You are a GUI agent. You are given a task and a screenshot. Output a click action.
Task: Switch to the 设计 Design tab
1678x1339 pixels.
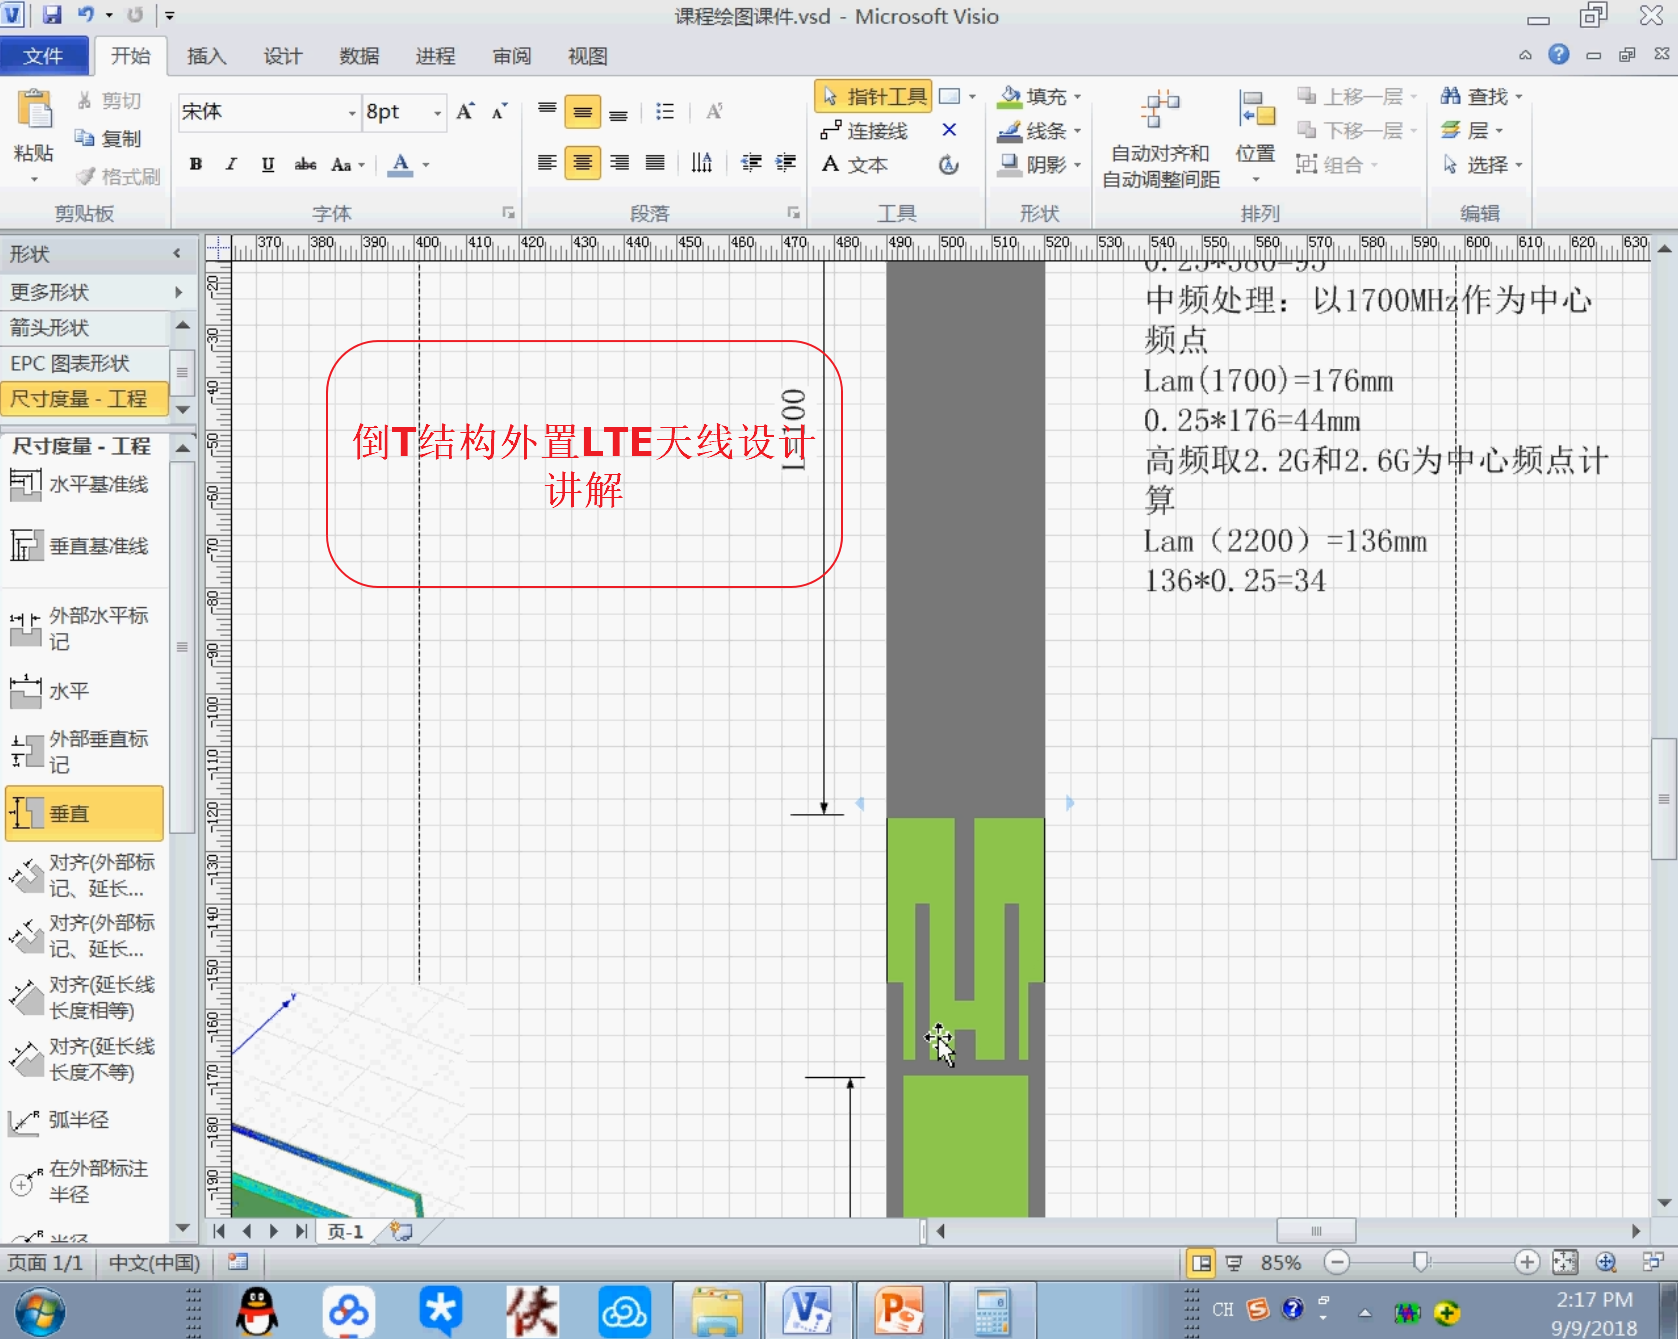click(x=283, y=56)
